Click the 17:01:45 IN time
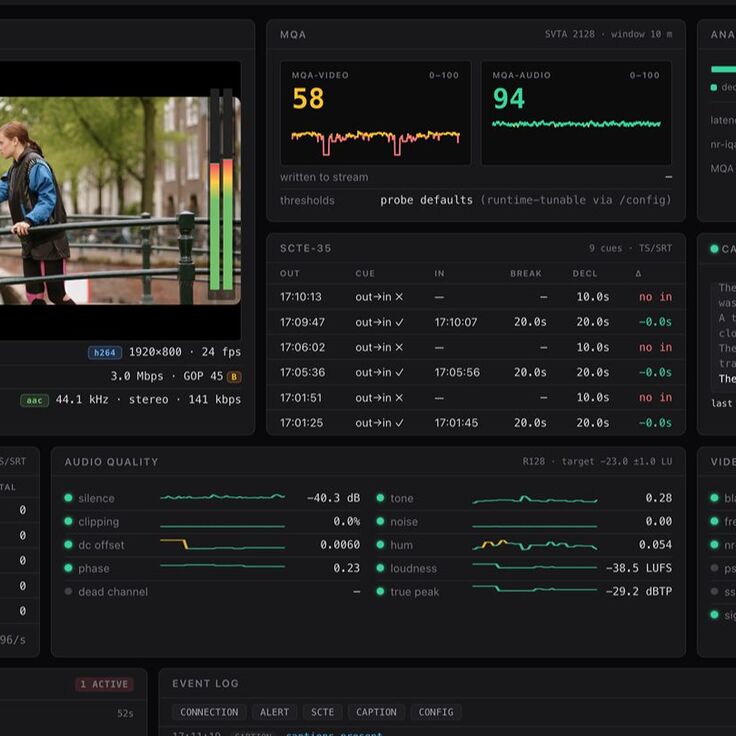The height and width of the screenshot is (736, 736). coord(456,422)
